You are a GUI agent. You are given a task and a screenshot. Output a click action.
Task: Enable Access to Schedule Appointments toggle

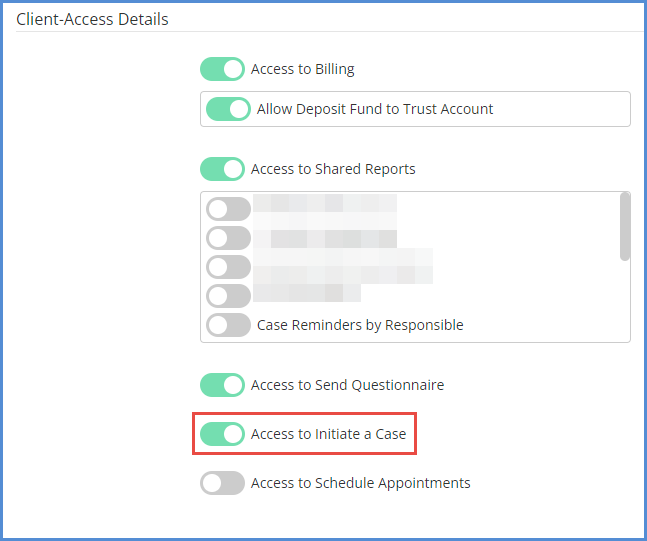coord(222,483)
